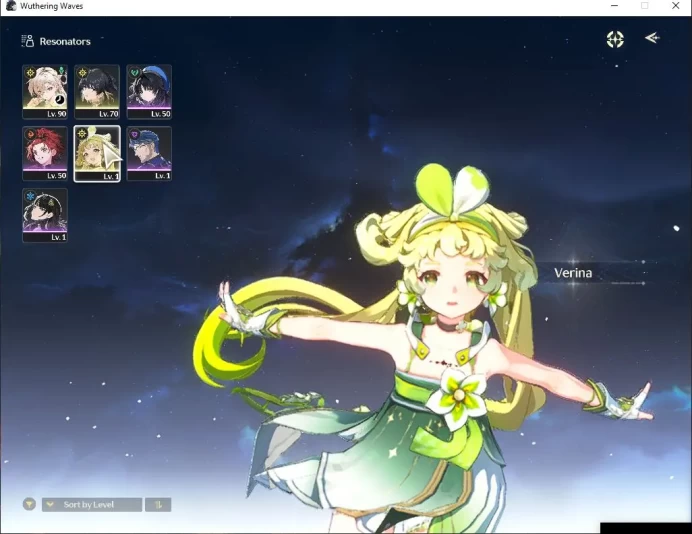This screenshot has width=692, height=534.
Task: Select Verina's highlighted Lv. 1 card
Action: tap(97, 154)
